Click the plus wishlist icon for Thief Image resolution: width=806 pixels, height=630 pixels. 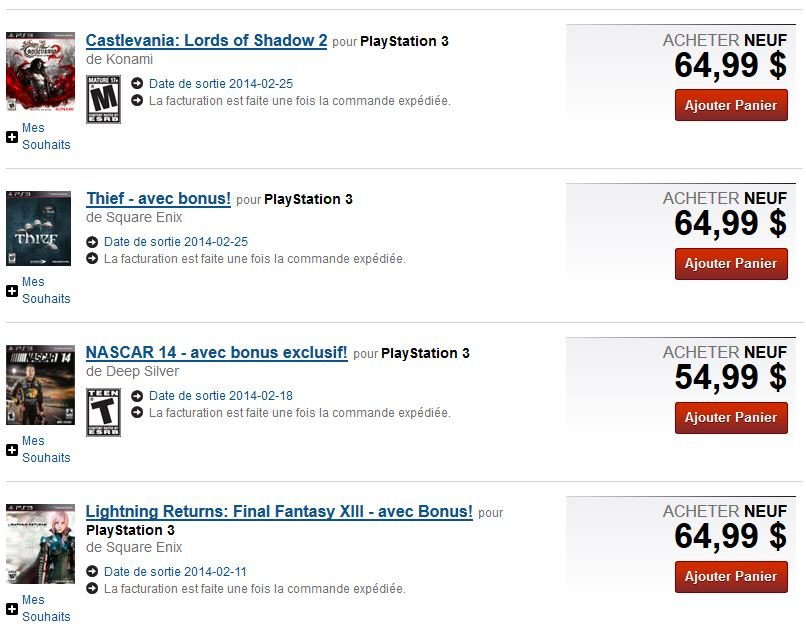pos(12,291)
